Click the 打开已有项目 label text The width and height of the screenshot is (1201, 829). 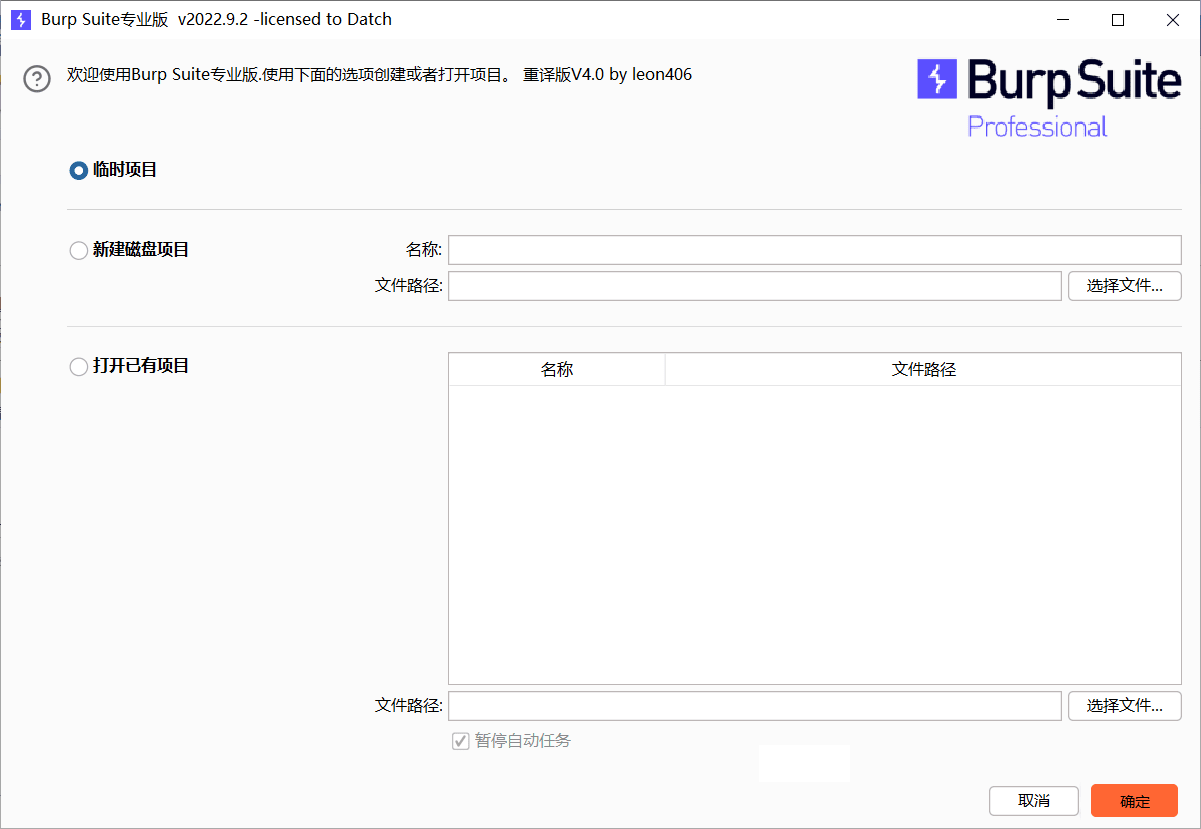coord(141,366)
